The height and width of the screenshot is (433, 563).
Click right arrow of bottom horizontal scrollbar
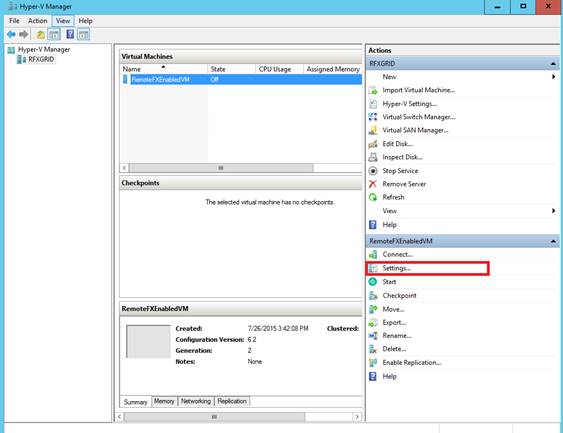click(357, 417)
